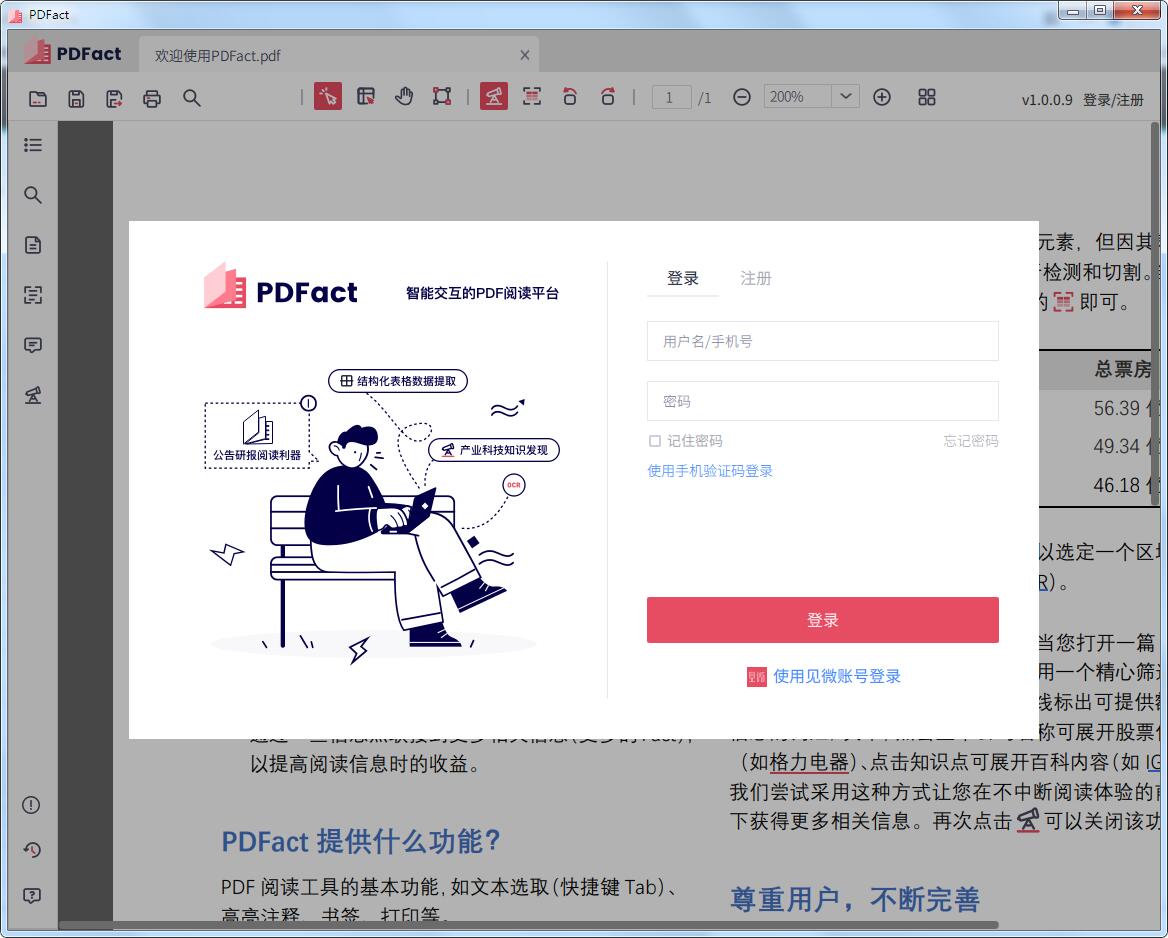Switch to the 登录 tab
The height and width of the screenshot is (938, 1168).
click(682, 279)
